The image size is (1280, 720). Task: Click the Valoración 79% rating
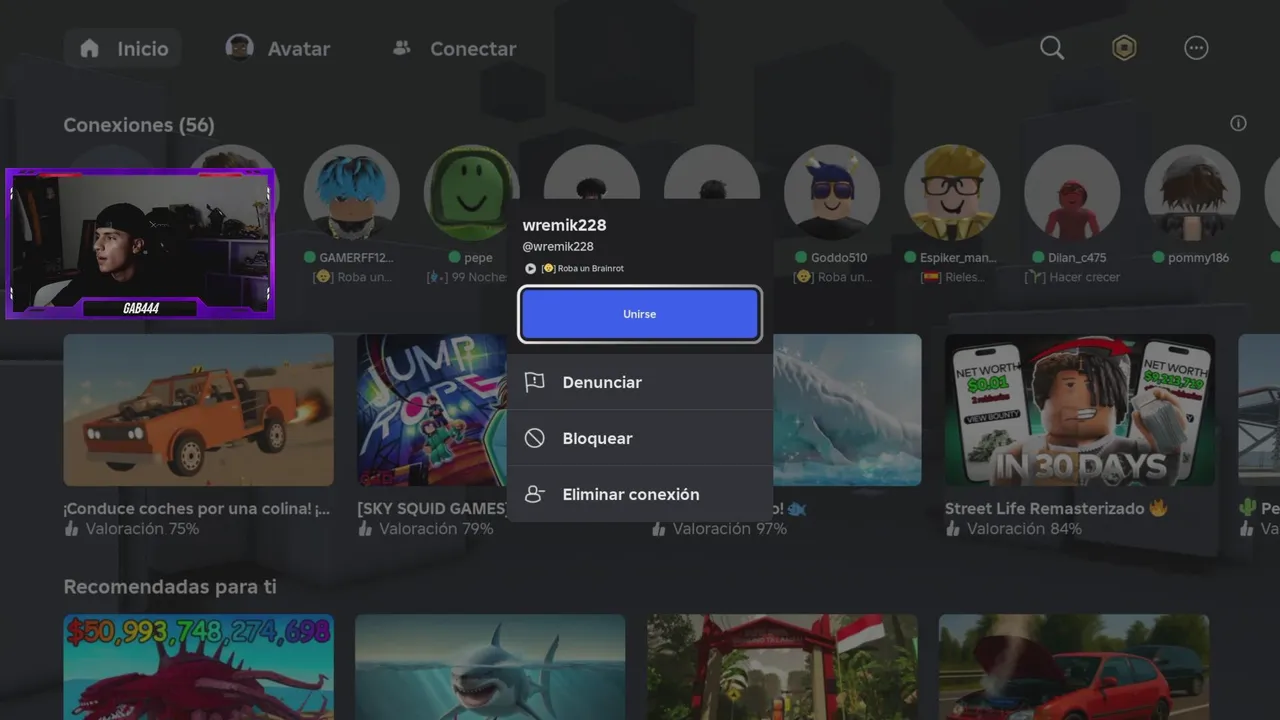[x=436, y=529]
